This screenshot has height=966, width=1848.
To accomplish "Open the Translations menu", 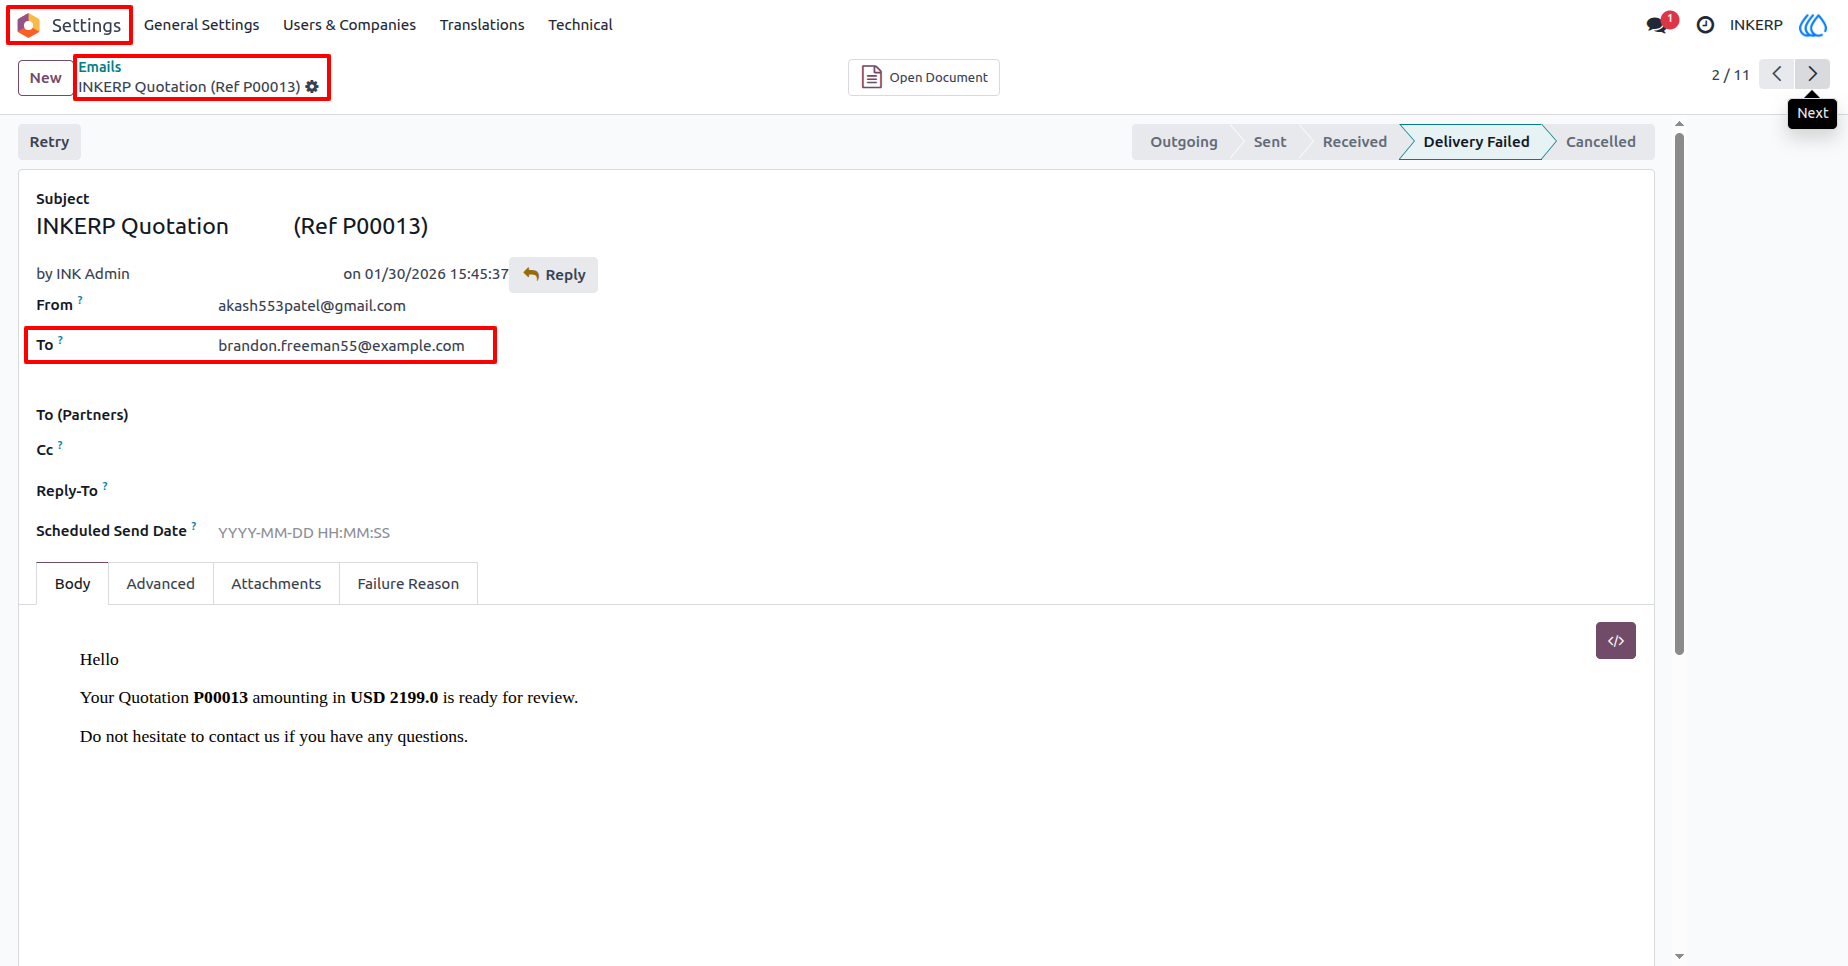I will pos(482,25).
